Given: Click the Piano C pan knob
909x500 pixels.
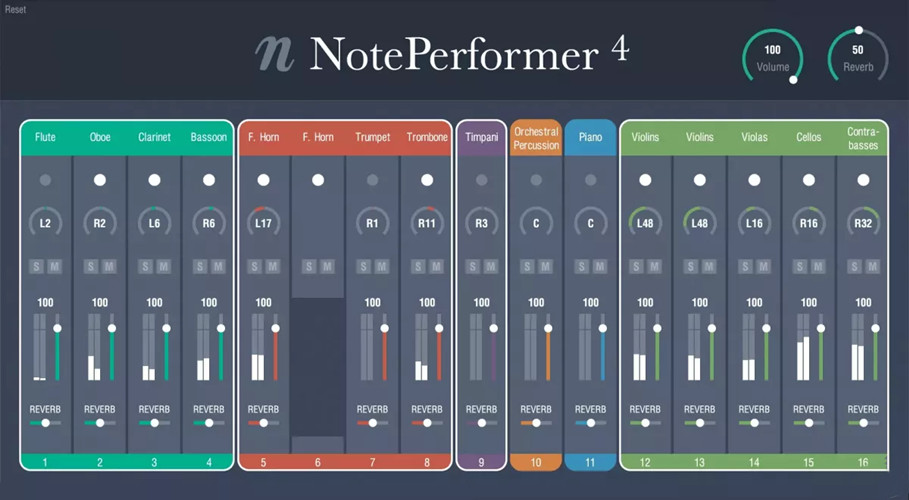Looking at the screenshot, I should click(x=590, y=223).
